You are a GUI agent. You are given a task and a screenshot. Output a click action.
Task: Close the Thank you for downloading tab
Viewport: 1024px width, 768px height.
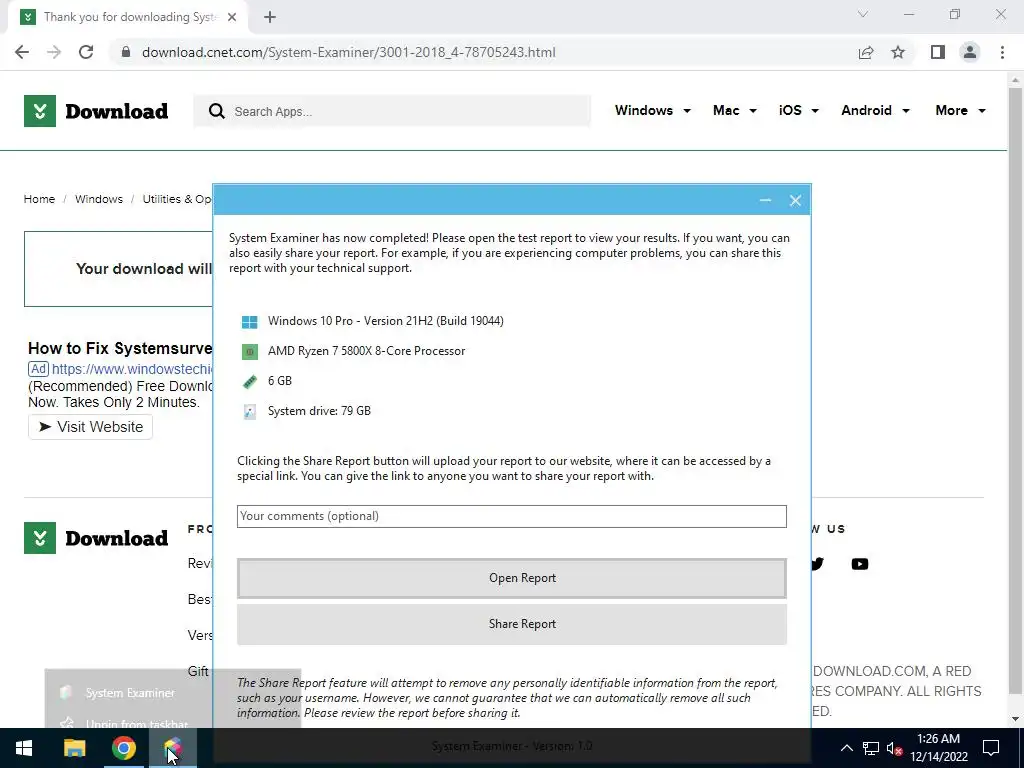click(x=232, y=17)
